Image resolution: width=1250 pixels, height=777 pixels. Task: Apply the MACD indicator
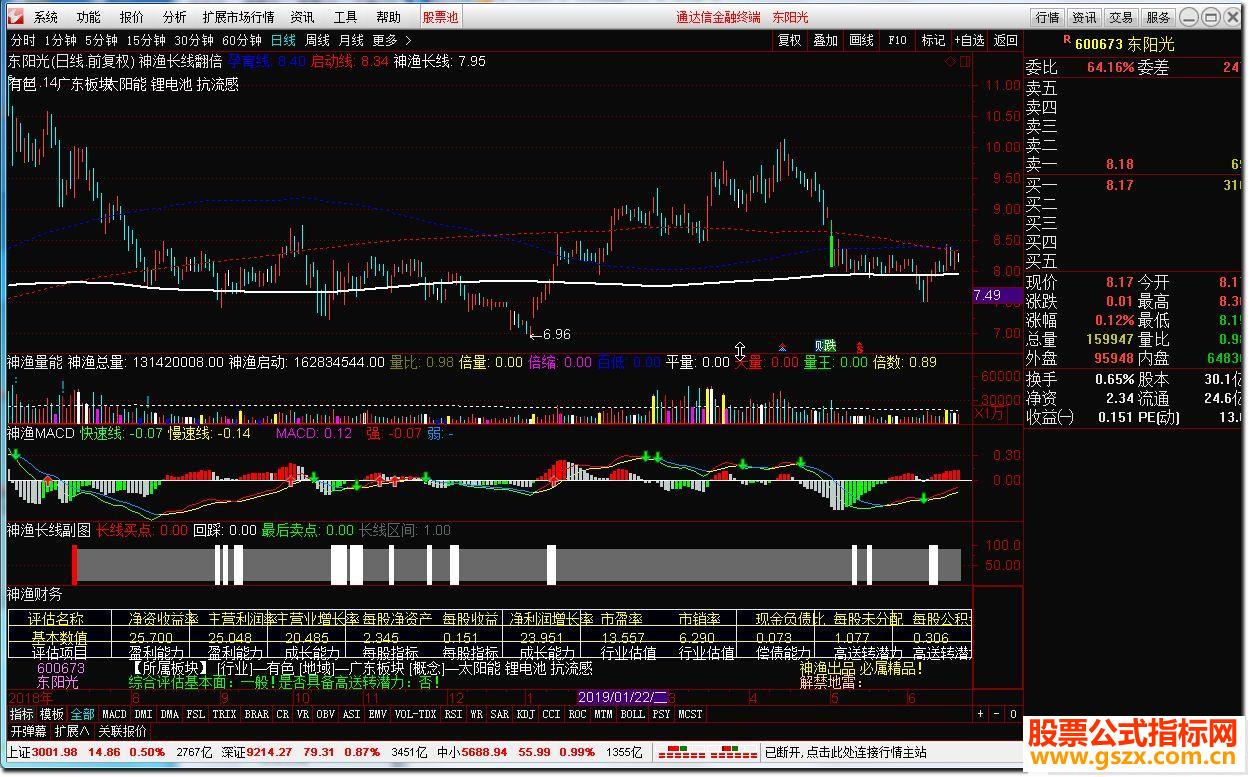click(x=115, y=714)
